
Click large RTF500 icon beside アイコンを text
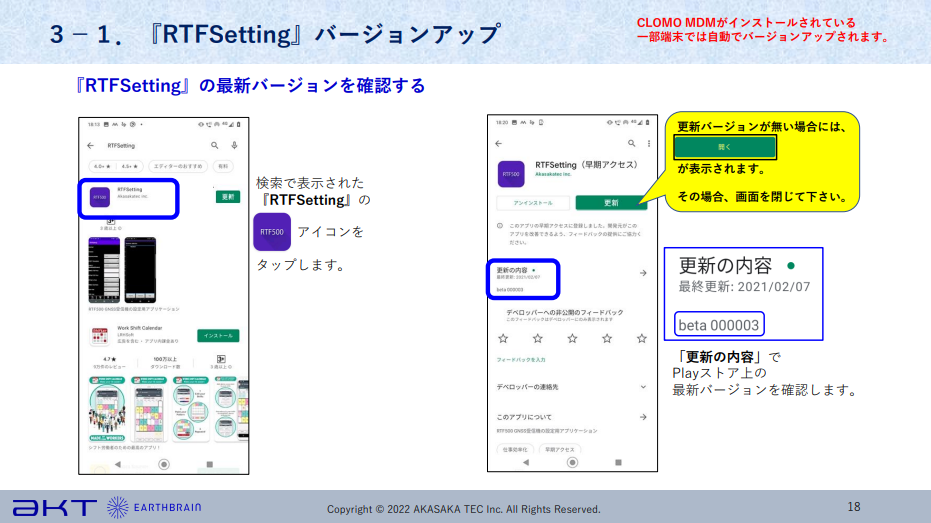(x=272, y=232)
